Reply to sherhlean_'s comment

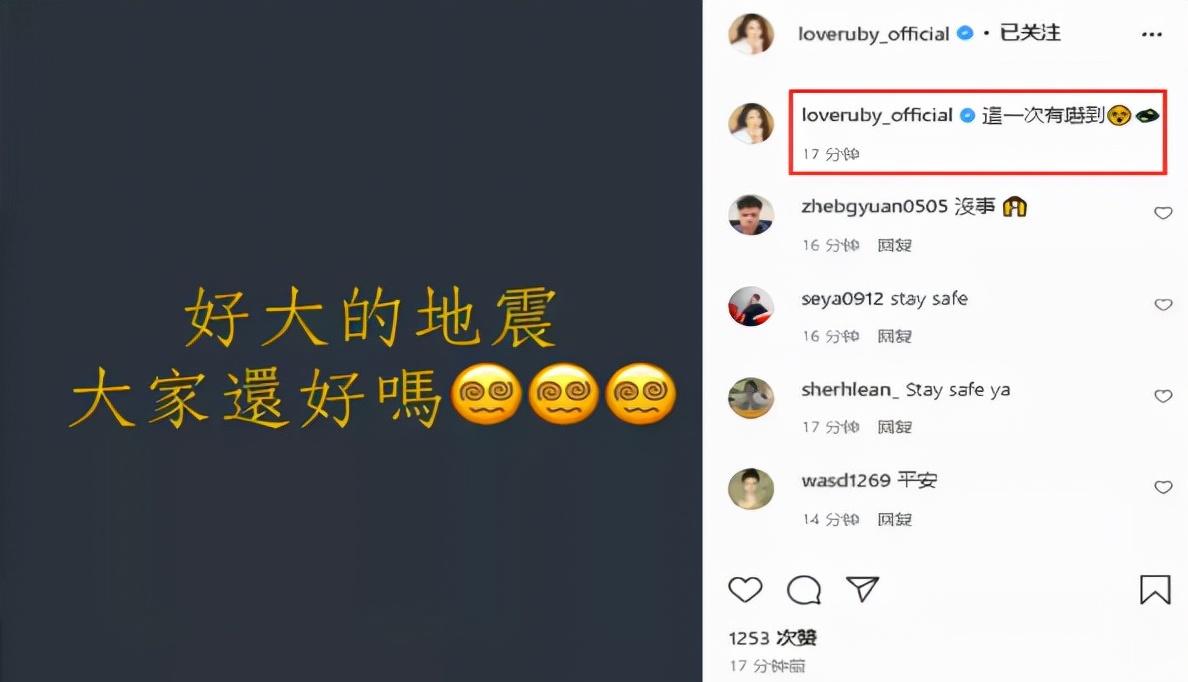pyautogui.click(x=894, y=427)
